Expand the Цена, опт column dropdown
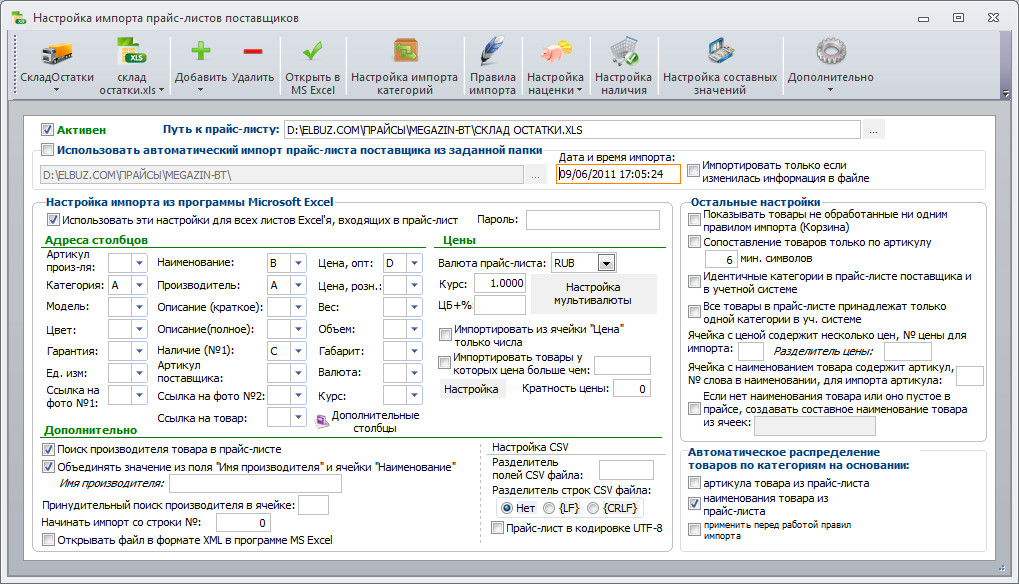Viewport: 1019px width, 584px height. [x=415, y=263]
